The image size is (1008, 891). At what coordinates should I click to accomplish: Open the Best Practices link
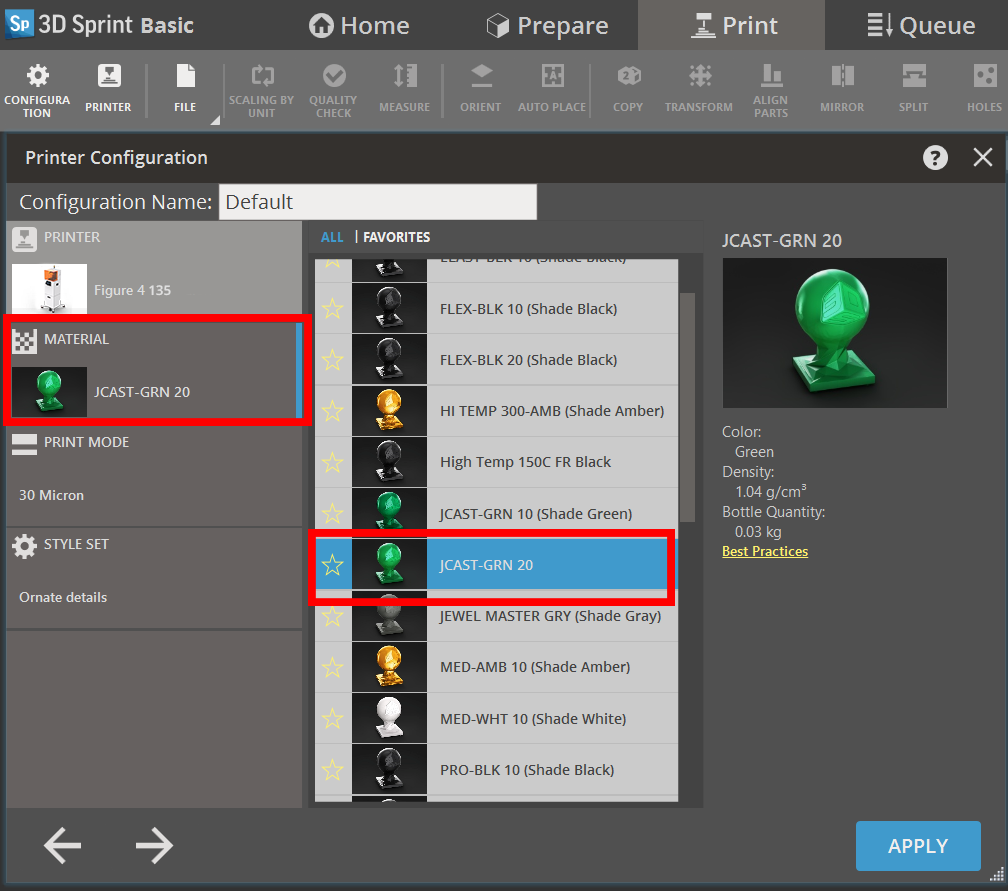[764, 551]
